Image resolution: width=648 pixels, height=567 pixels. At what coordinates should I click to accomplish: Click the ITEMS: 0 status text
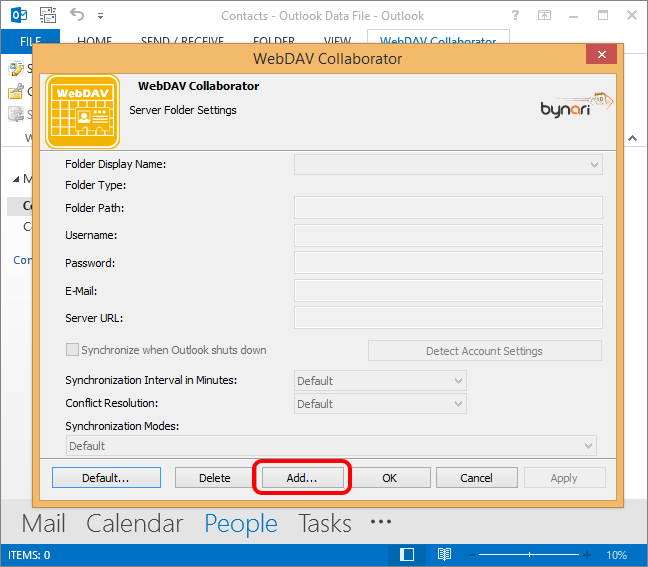tap(29, 555)
